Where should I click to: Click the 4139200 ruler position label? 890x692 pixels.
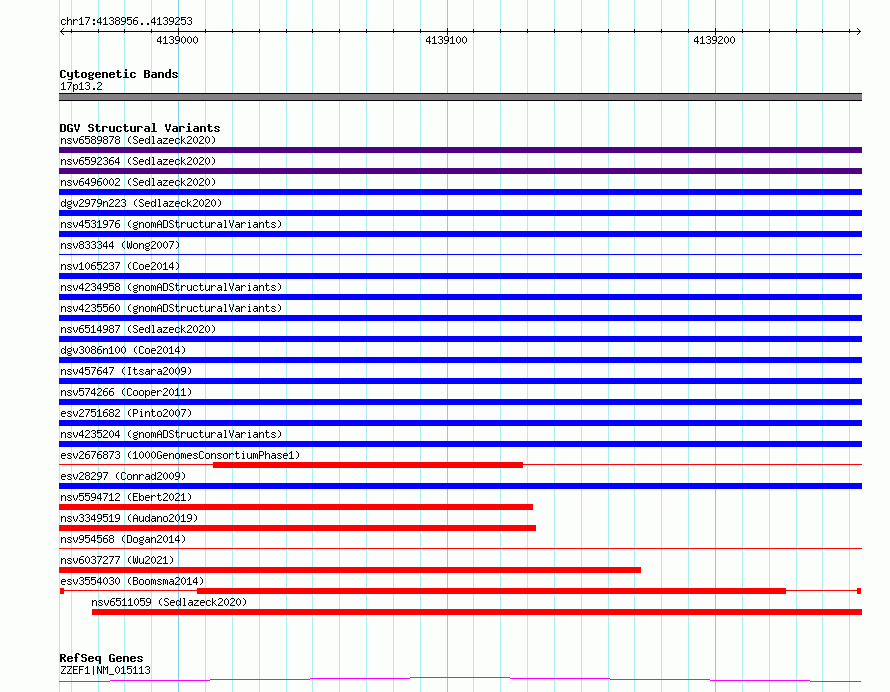pos(714,40)
